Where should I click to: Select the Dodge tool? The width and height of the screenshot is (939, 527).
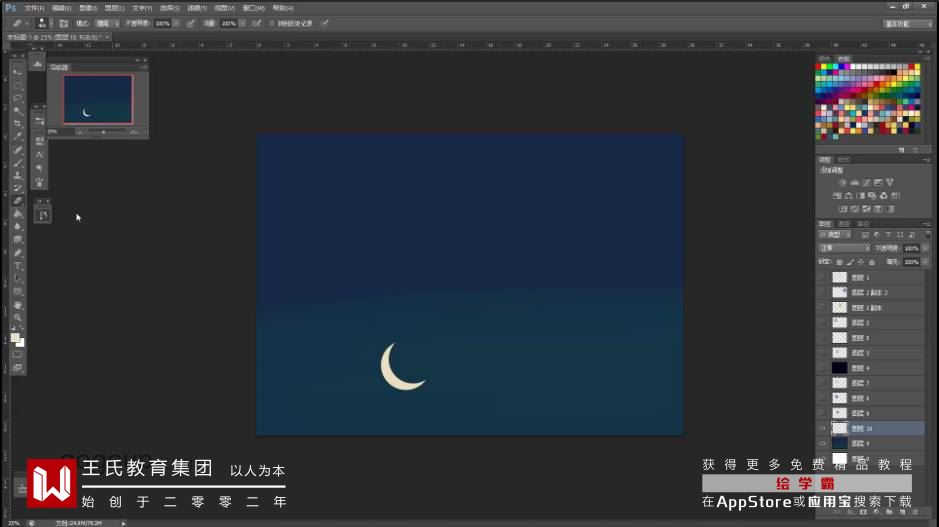click(18, 240)
